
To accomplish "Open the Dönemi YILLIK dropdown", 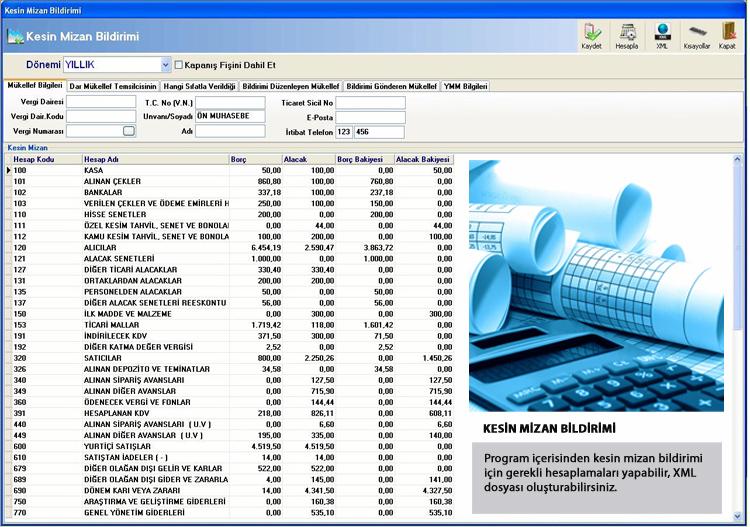I will pos(165,66).
